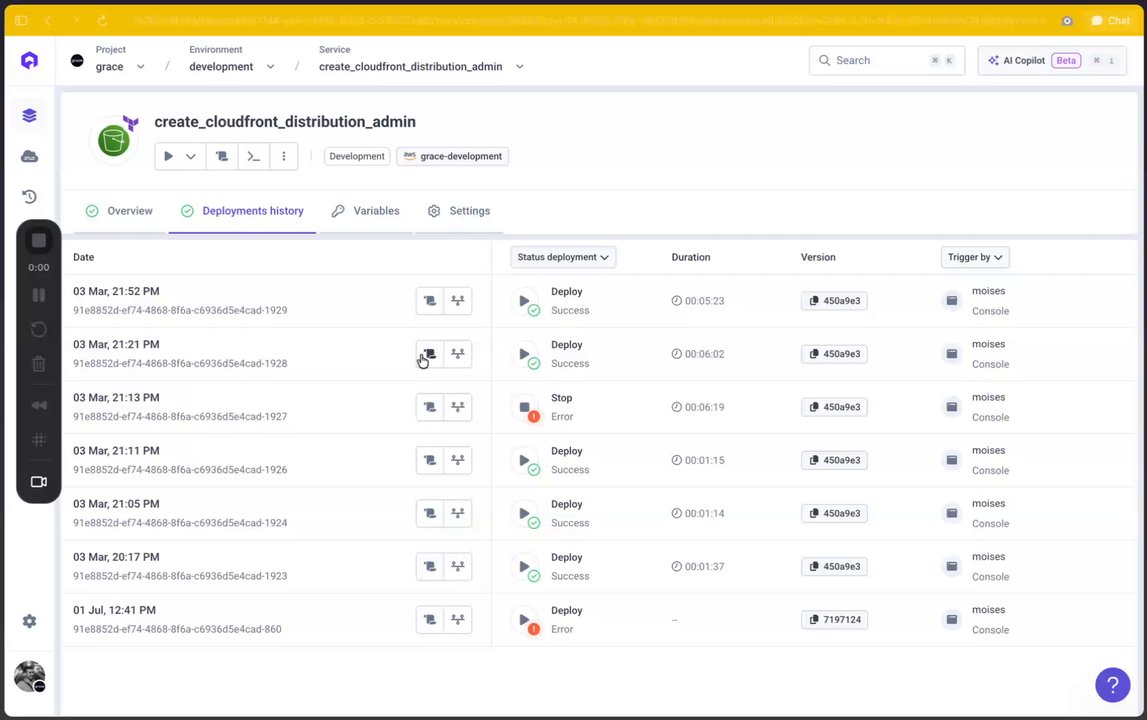Expand the Status deployment filter

(x=563, y=257)
